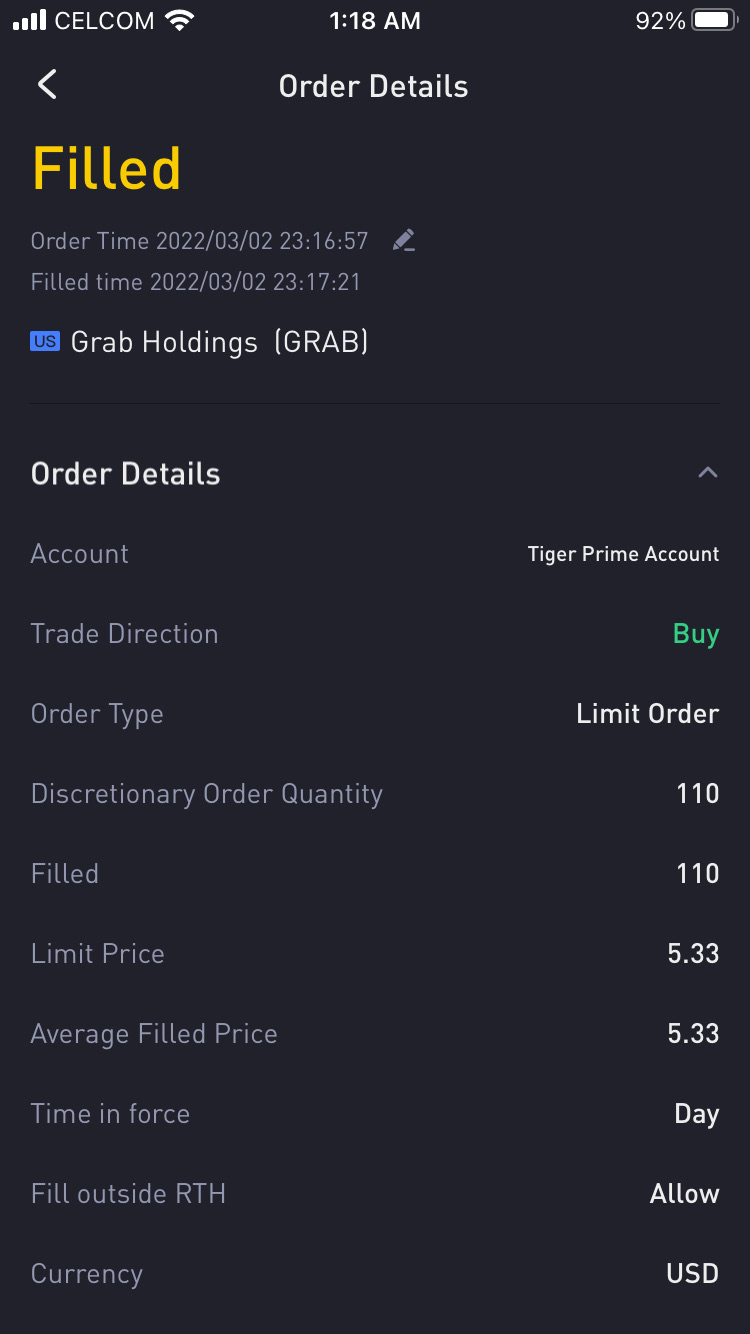Tap Tiger Prime Account value

[623, 554]
